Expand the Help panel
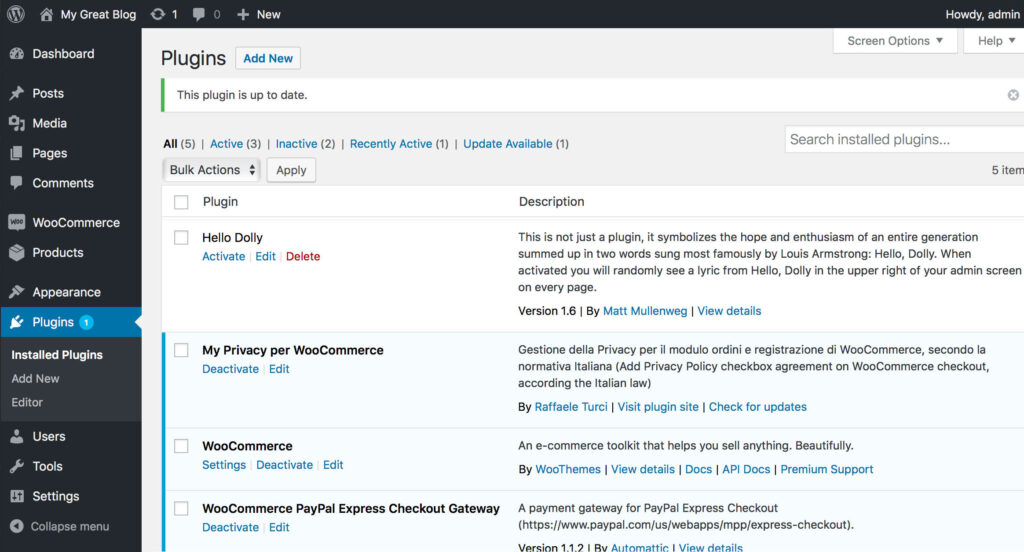 [995, 41]
